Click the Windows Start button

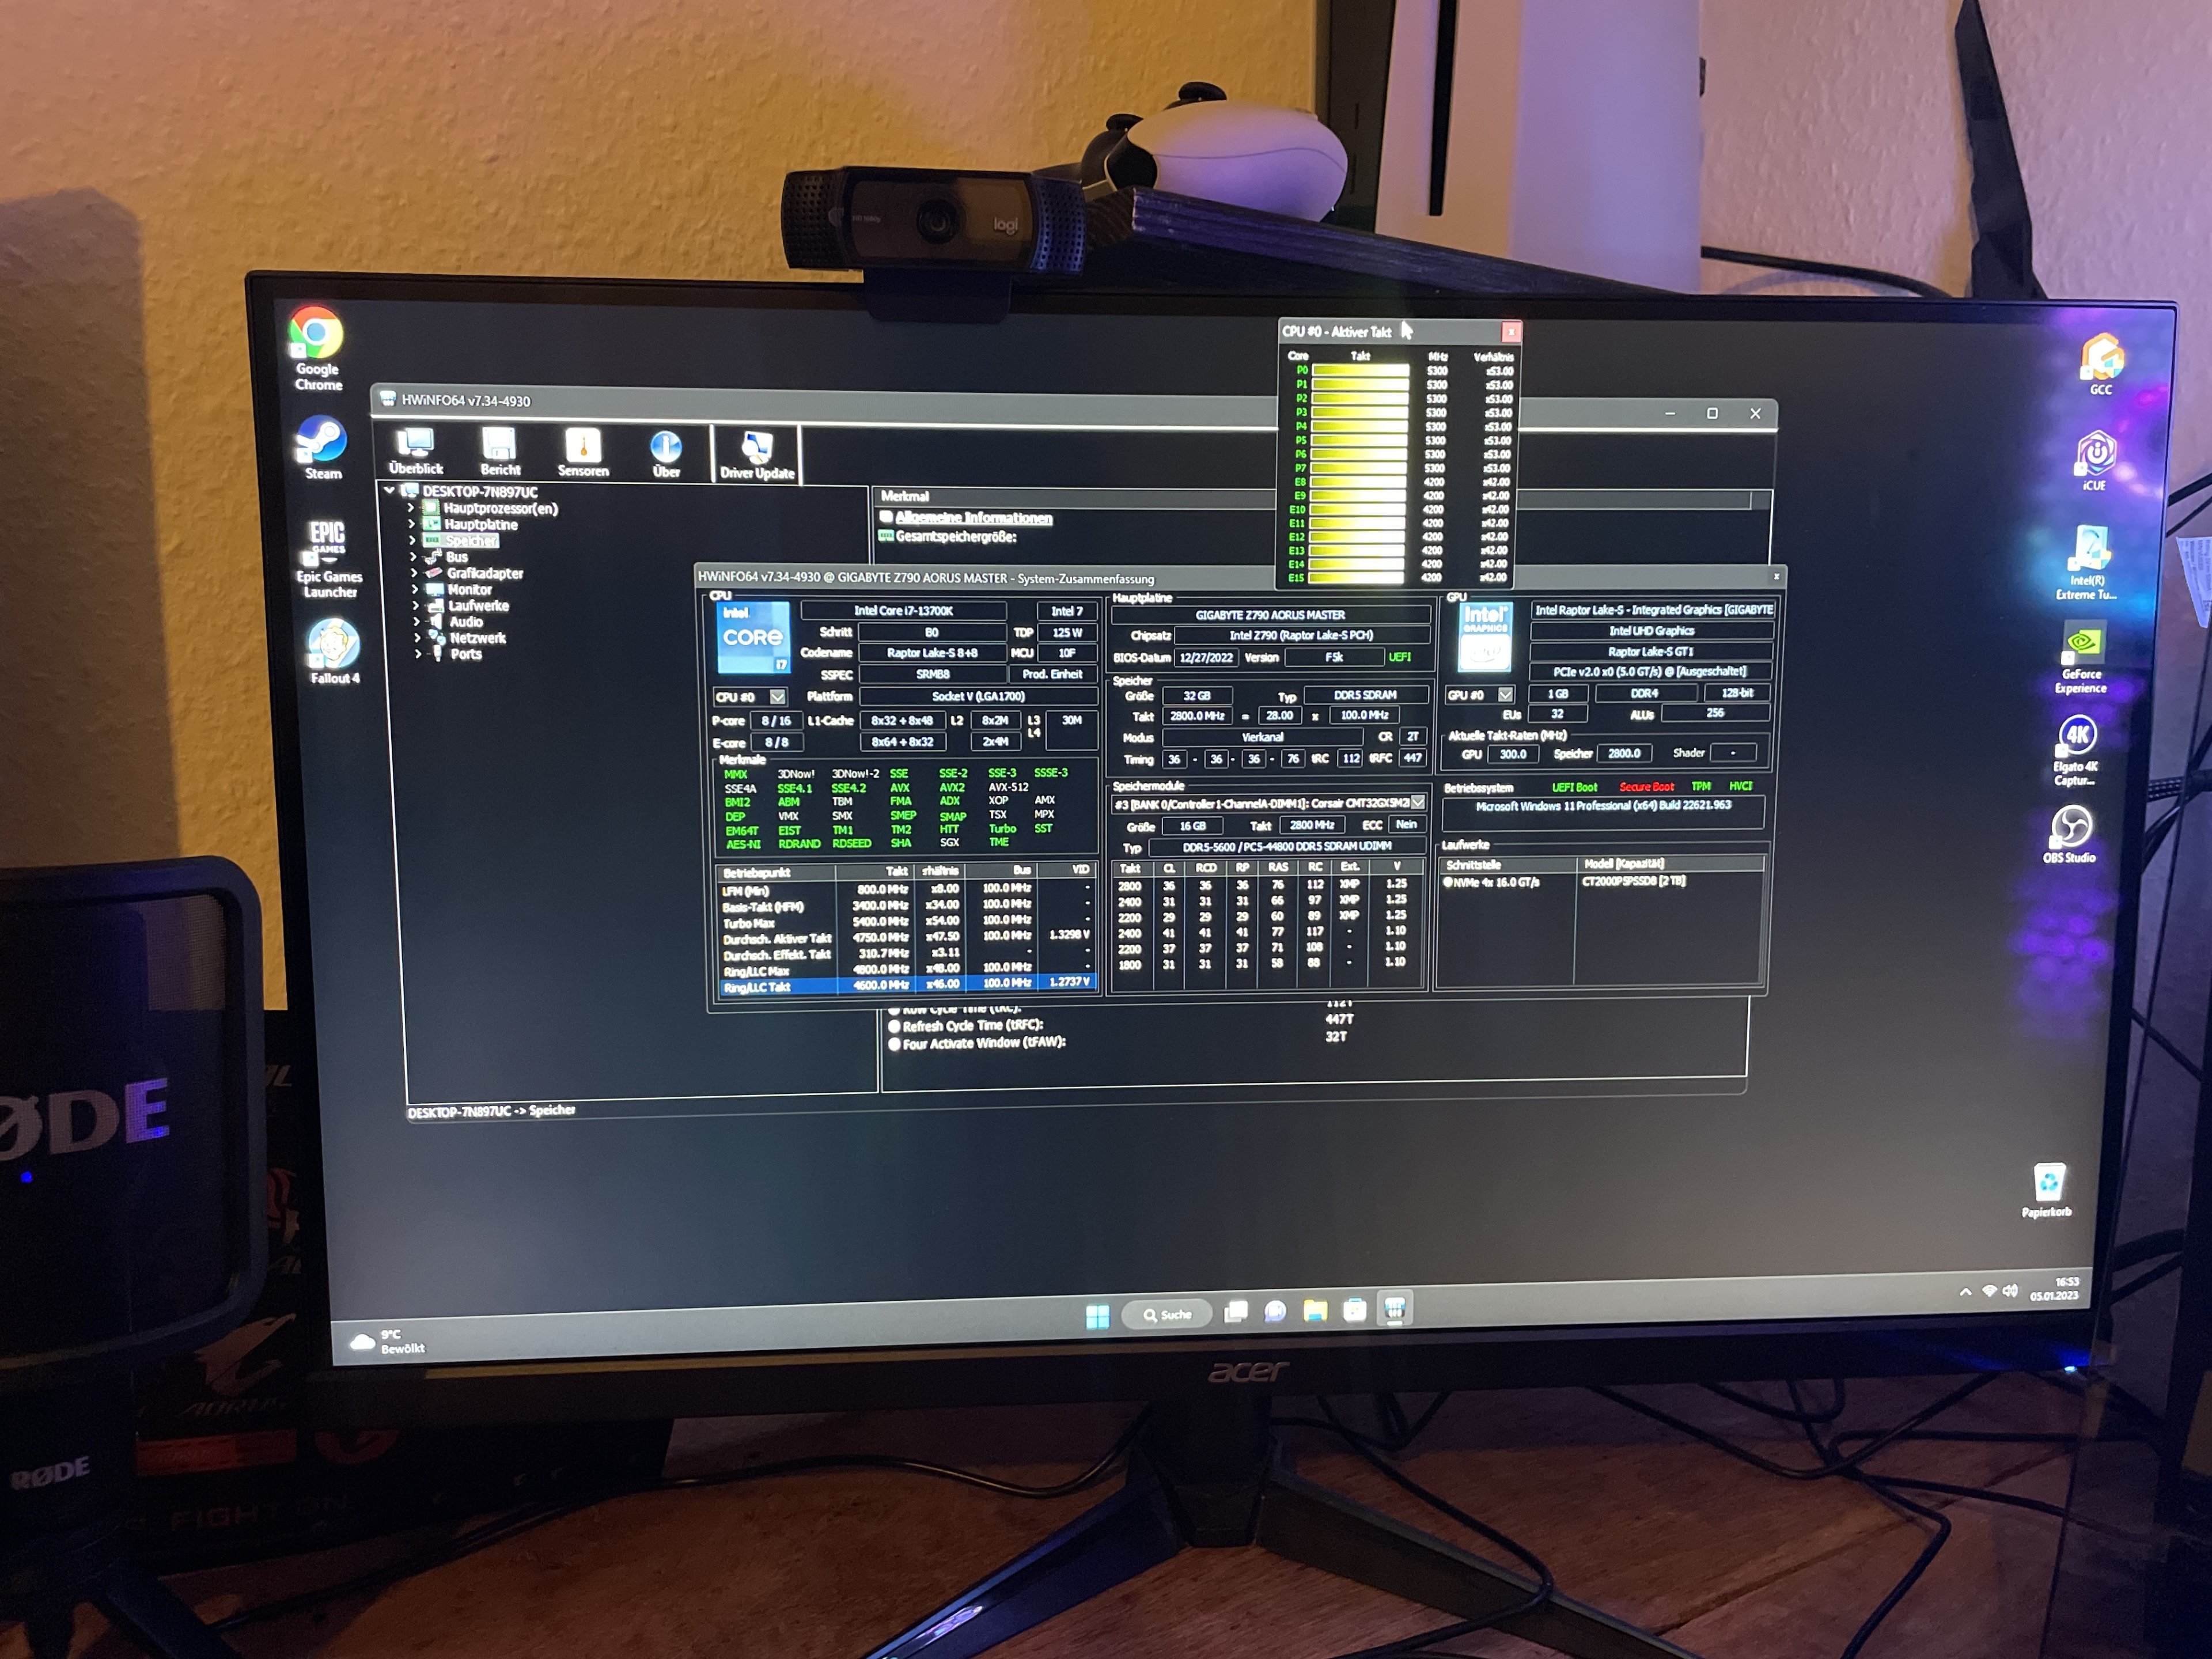coord(1097,1316)
